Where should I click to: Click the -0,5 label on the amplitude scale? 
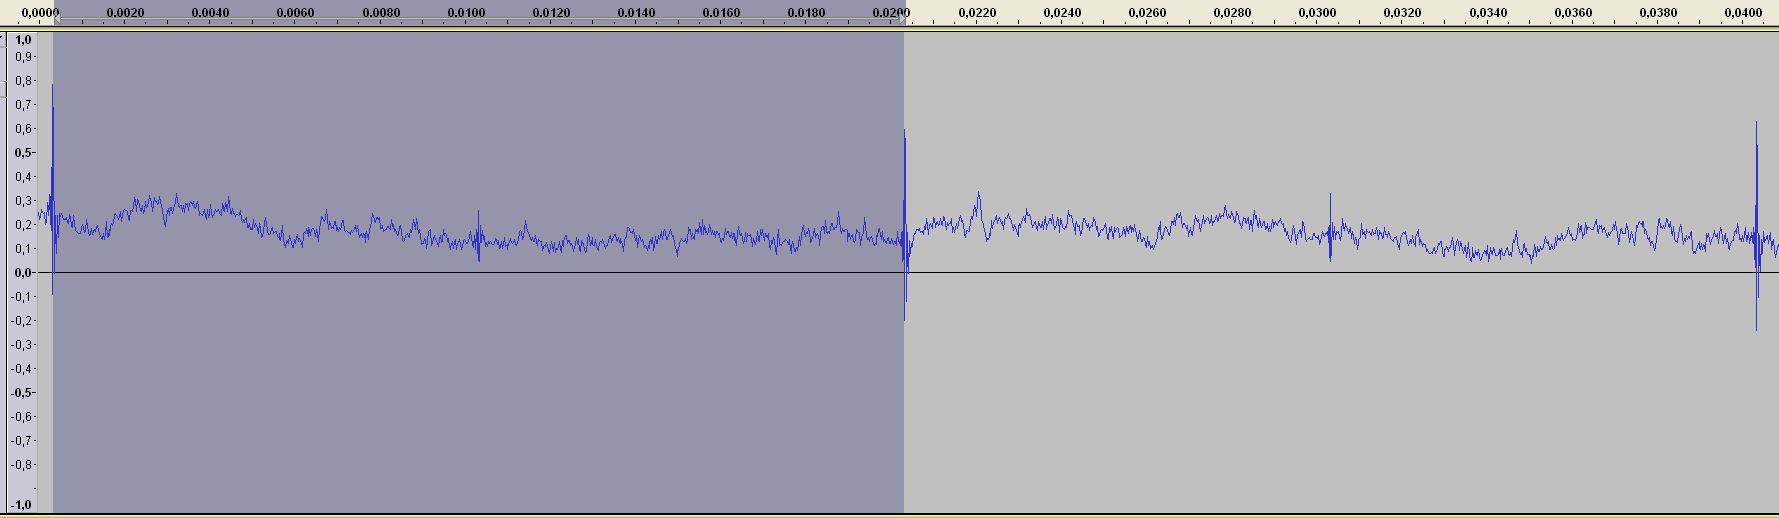[22, 392]
